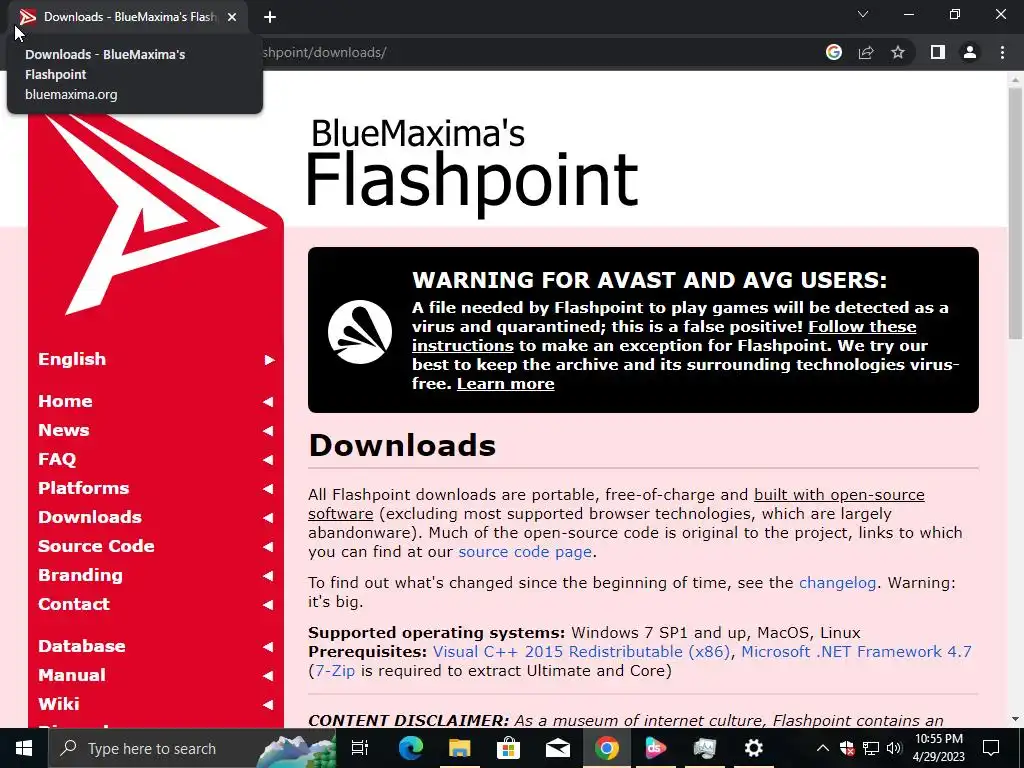Screen dimensions: 1024x768
Task: Click the network tray icon
Action: 871,748
